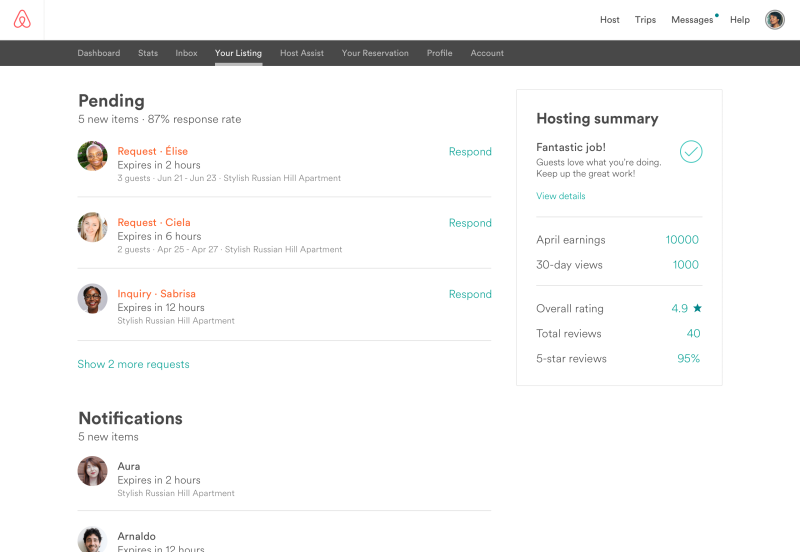Viewport: 800px width, 552px height.
Task: Click the Total reviews value 40
Action: [693, 334]
